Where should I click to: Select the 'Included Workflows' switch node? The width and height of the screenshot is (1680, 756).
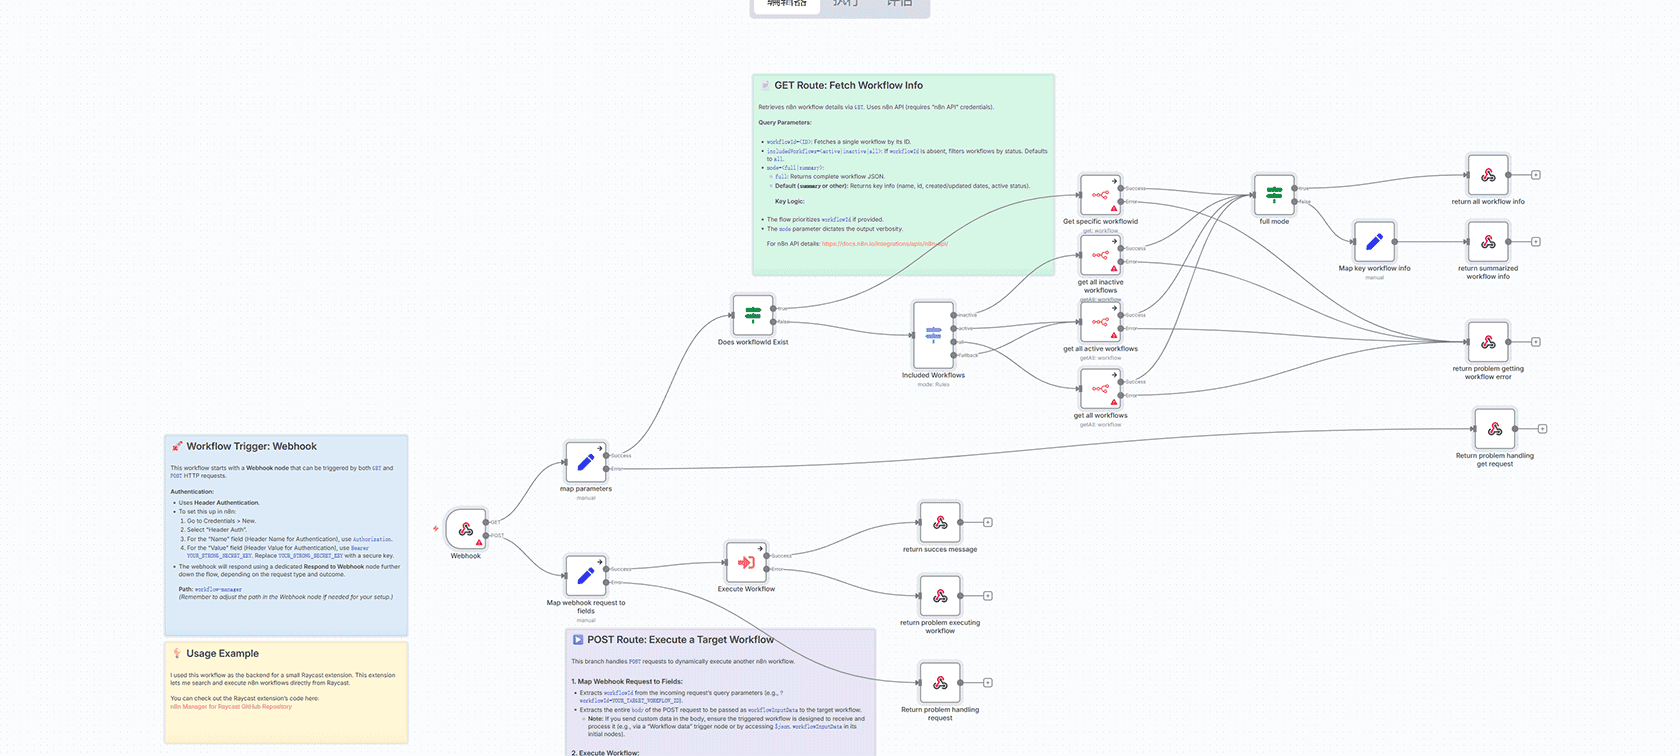[932, 335]
